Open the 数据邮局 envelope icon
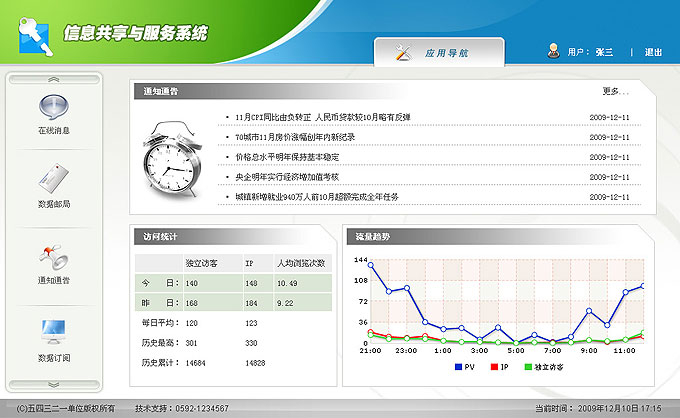This screenshot has width=680, height=418. point(54,180)
